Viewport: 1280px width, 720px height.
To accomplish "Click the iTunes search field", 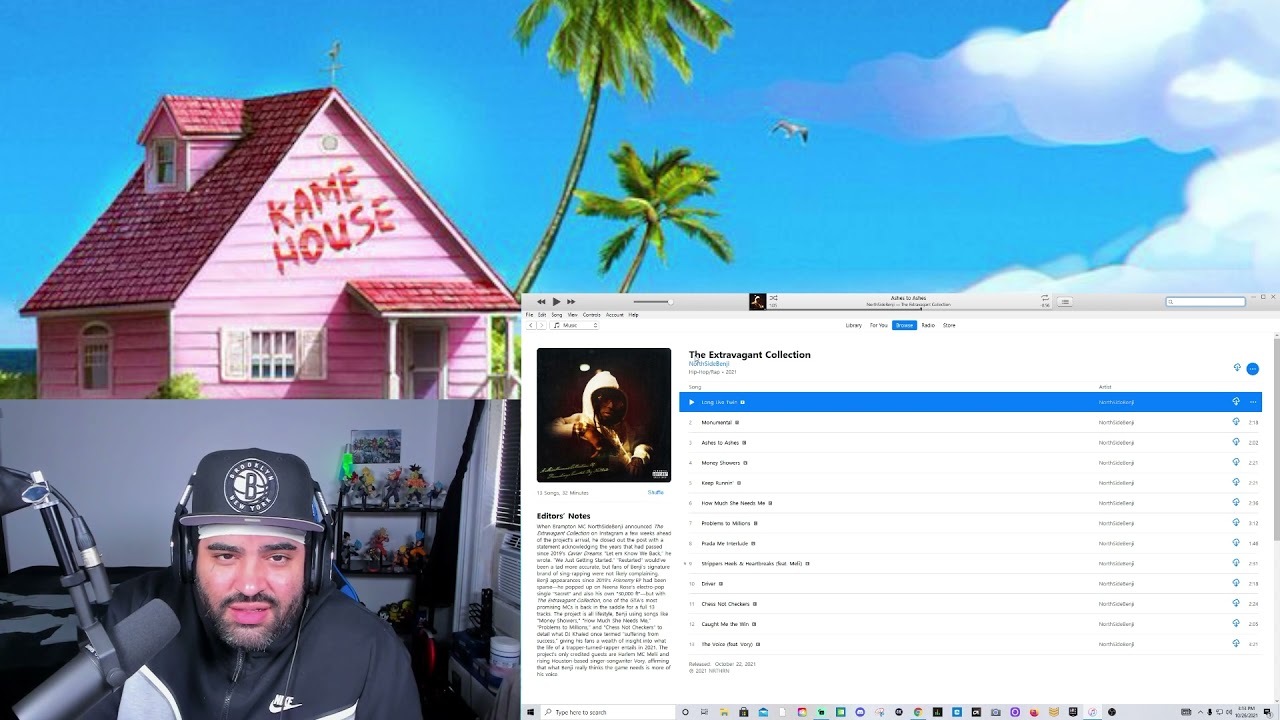I will [1206, 301].
